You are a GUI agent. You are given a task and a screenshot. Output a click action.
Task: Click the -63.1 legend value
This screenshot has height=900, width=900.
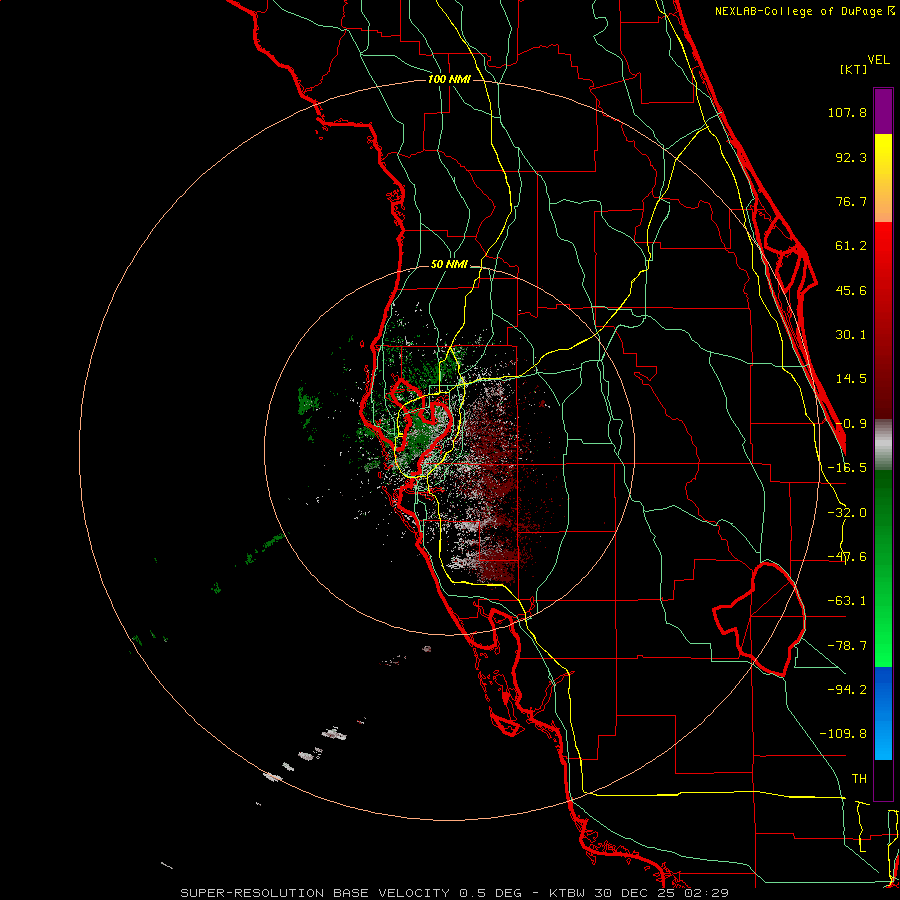(x=847, y=601)
